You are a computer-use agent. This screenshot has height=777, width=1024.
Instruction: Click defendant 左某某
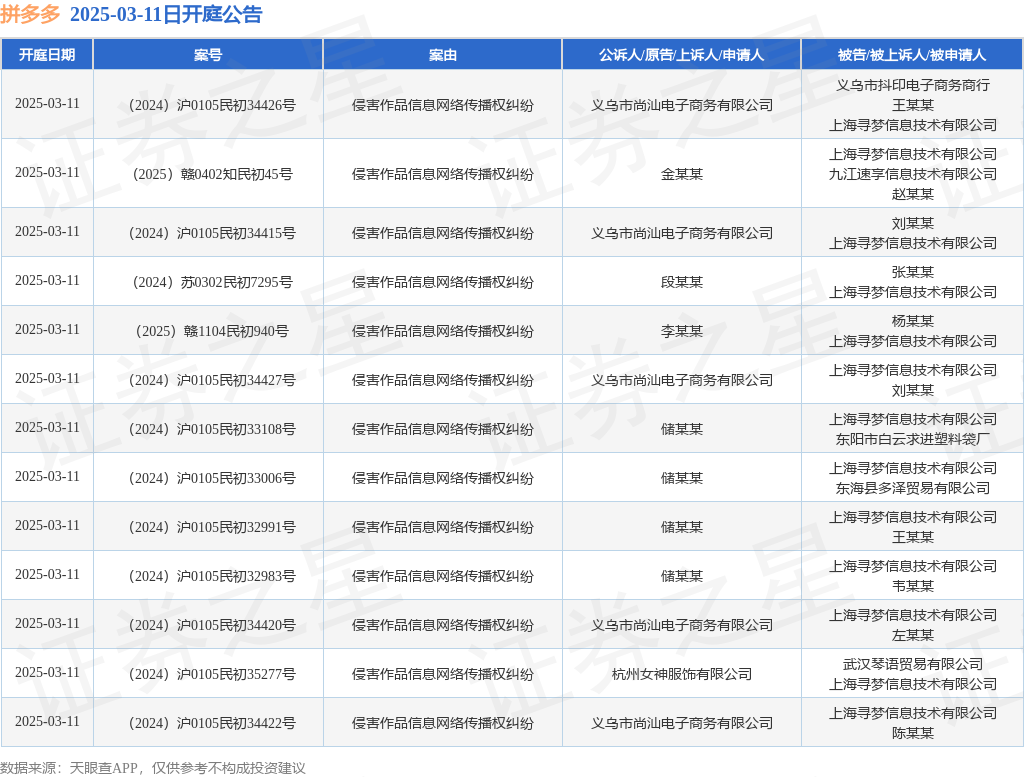[x=913, y=635]
